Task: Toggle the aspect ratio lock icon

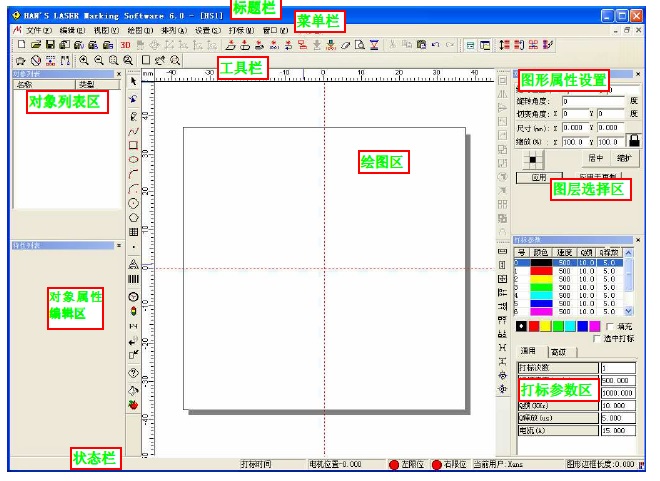Action: 633,142
